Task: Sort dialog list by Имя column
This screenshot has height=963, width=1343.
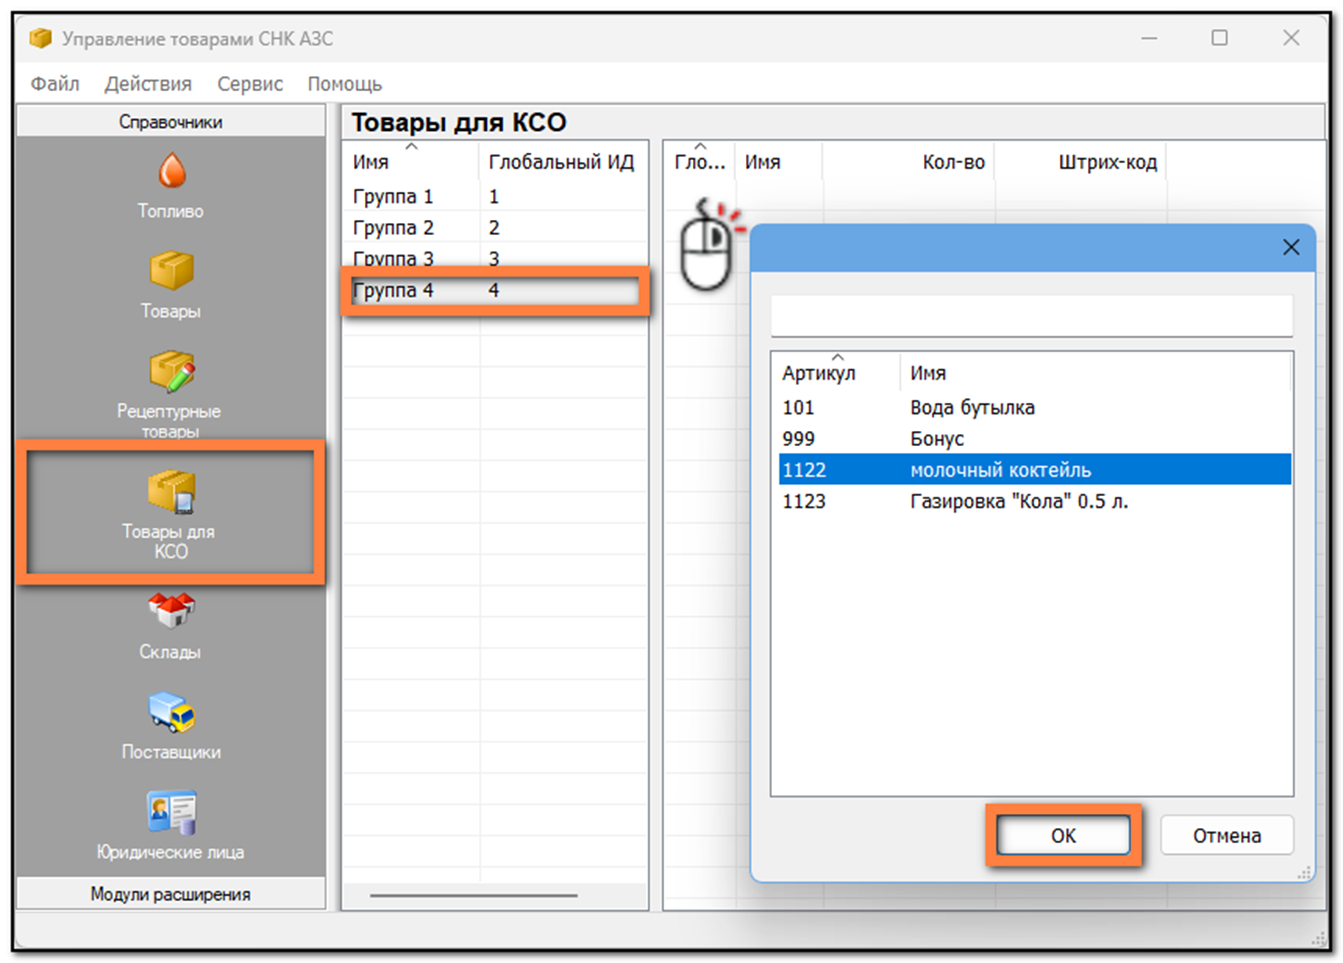Action: [x=1095, y=372]
